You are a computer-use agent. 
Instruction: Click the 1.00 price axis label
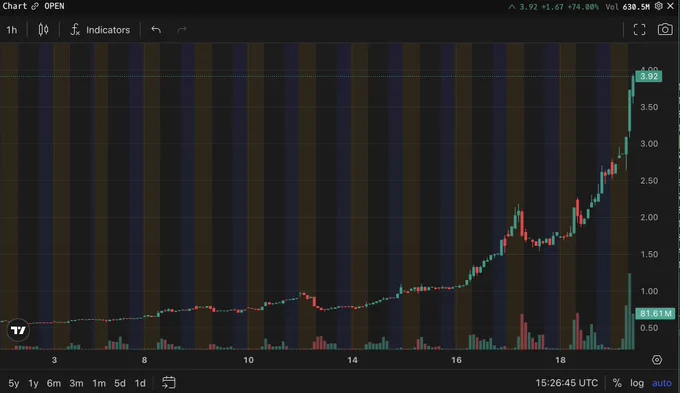[x=649, y=291]
